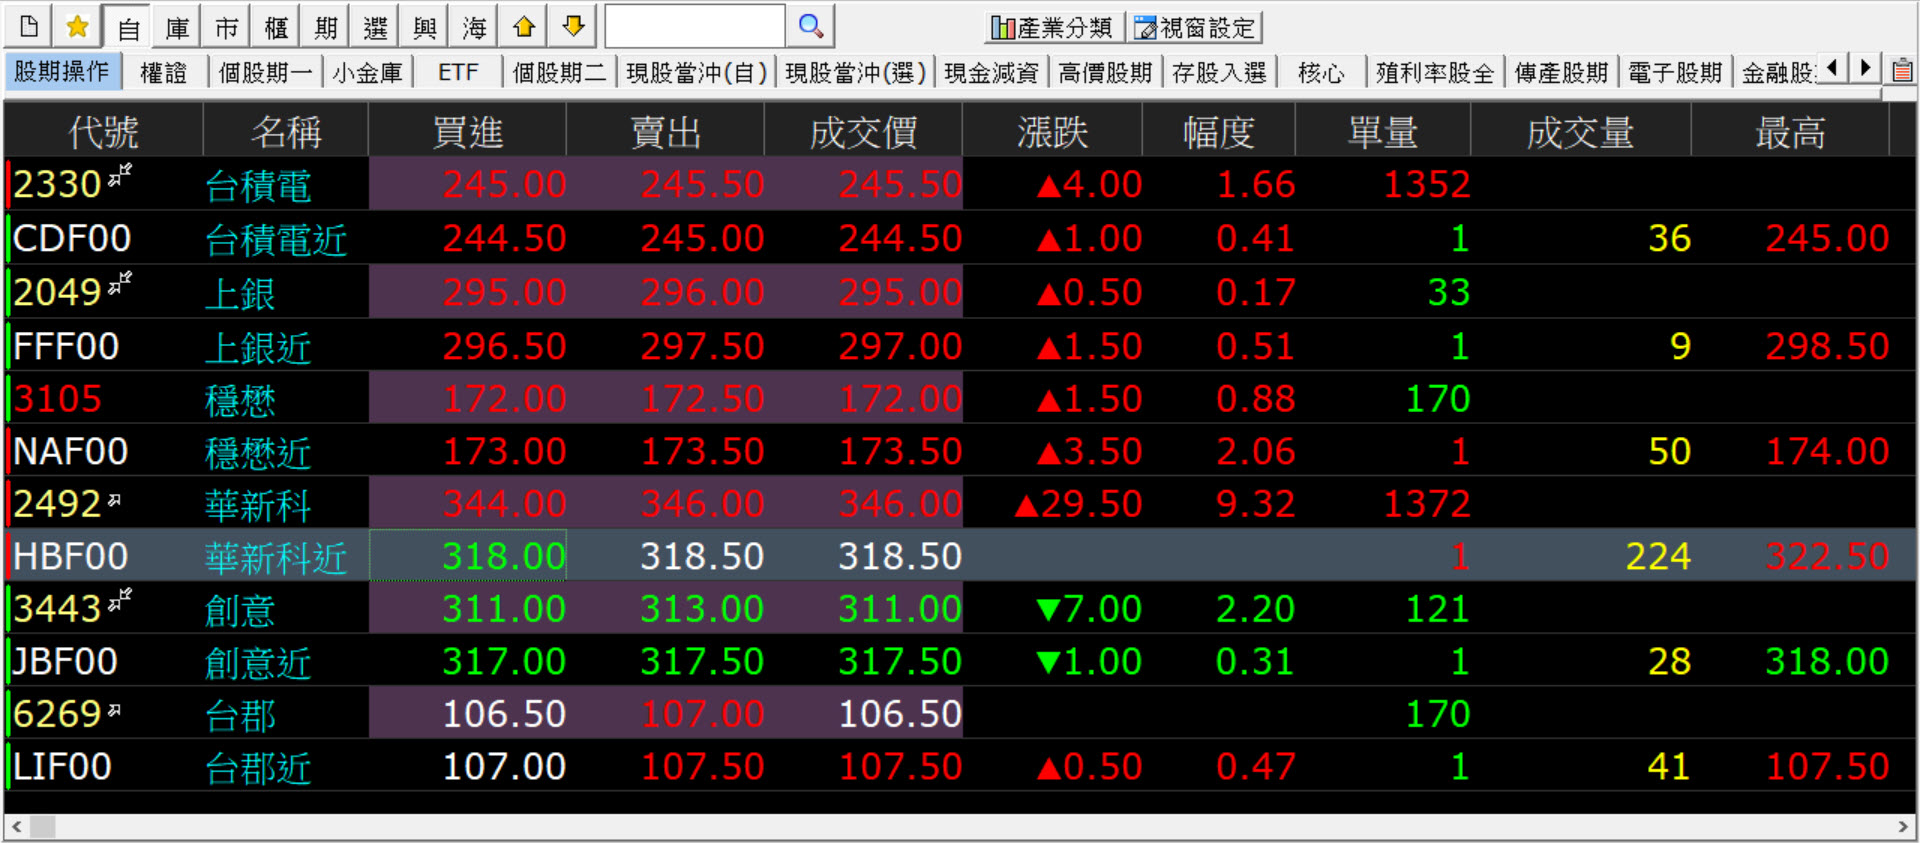The image size is (1920, 843).
Task: Switch to the ETF tab
Action: (458, 73)
